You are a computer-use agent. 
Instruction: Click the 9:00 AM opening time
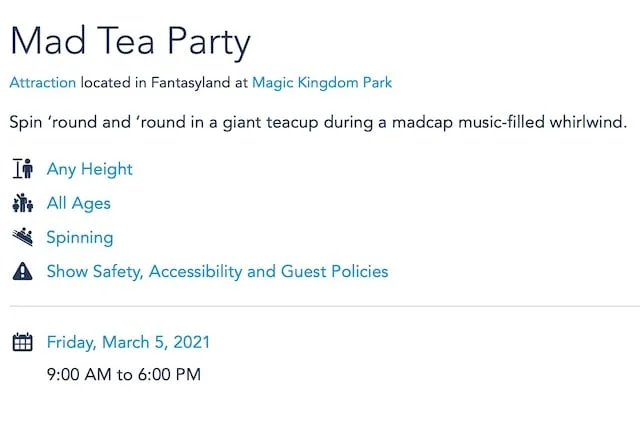[79, 375]
